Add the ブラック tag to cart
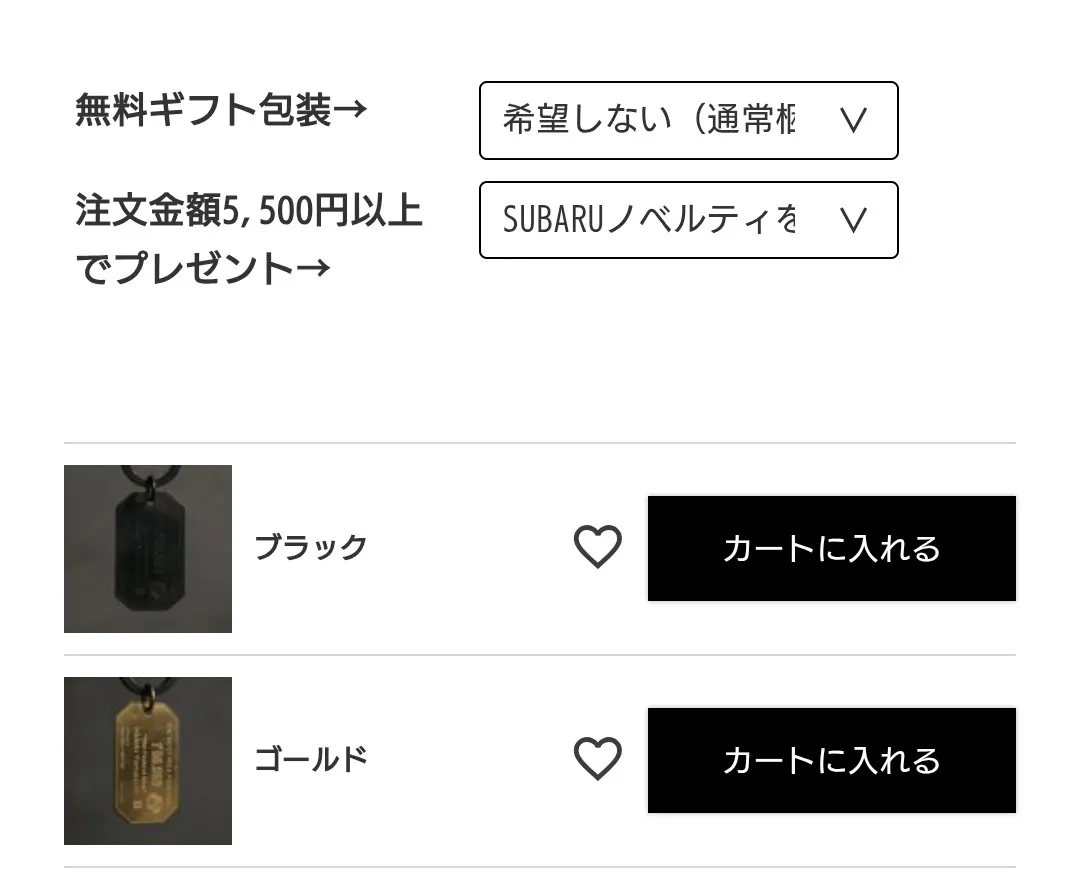This screenshot has width=1080, height=885. 831,548
